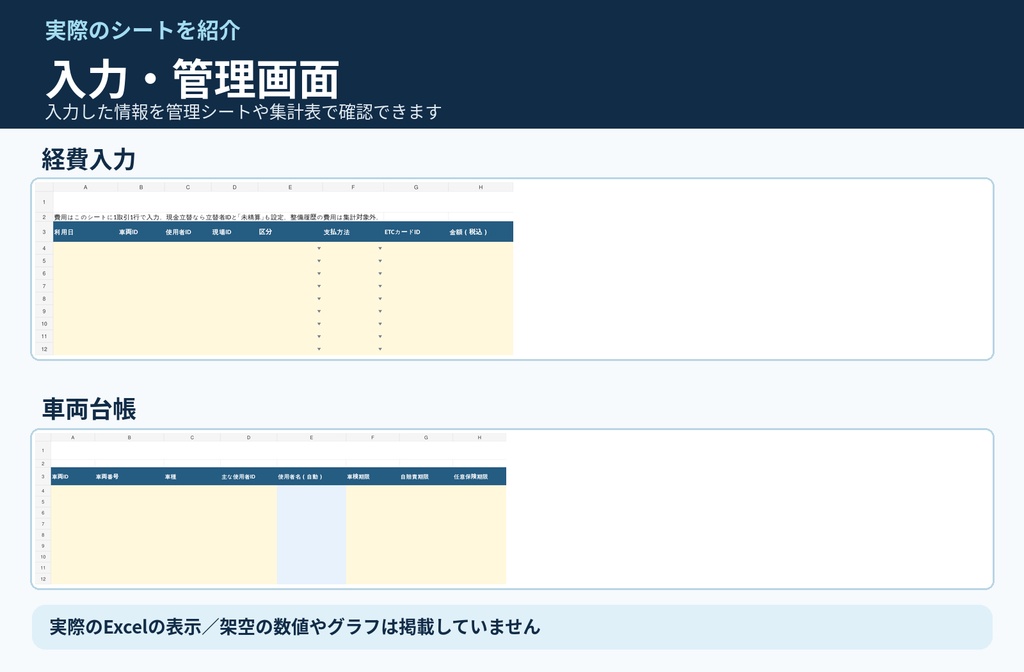Click the note text starting 費用はこのシートに
The height and width of the screenshot is (672, 1024).
216,217
